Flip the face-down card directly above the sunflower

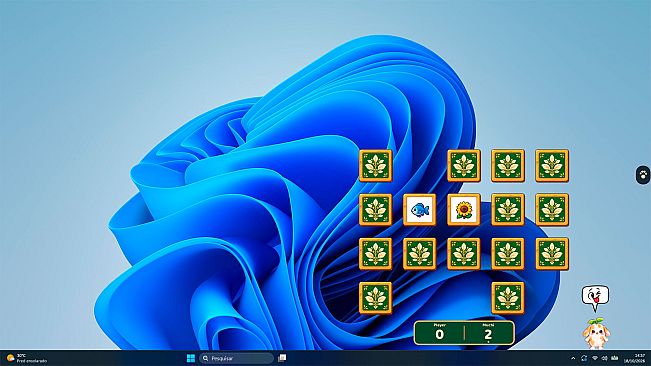(464, 166)
